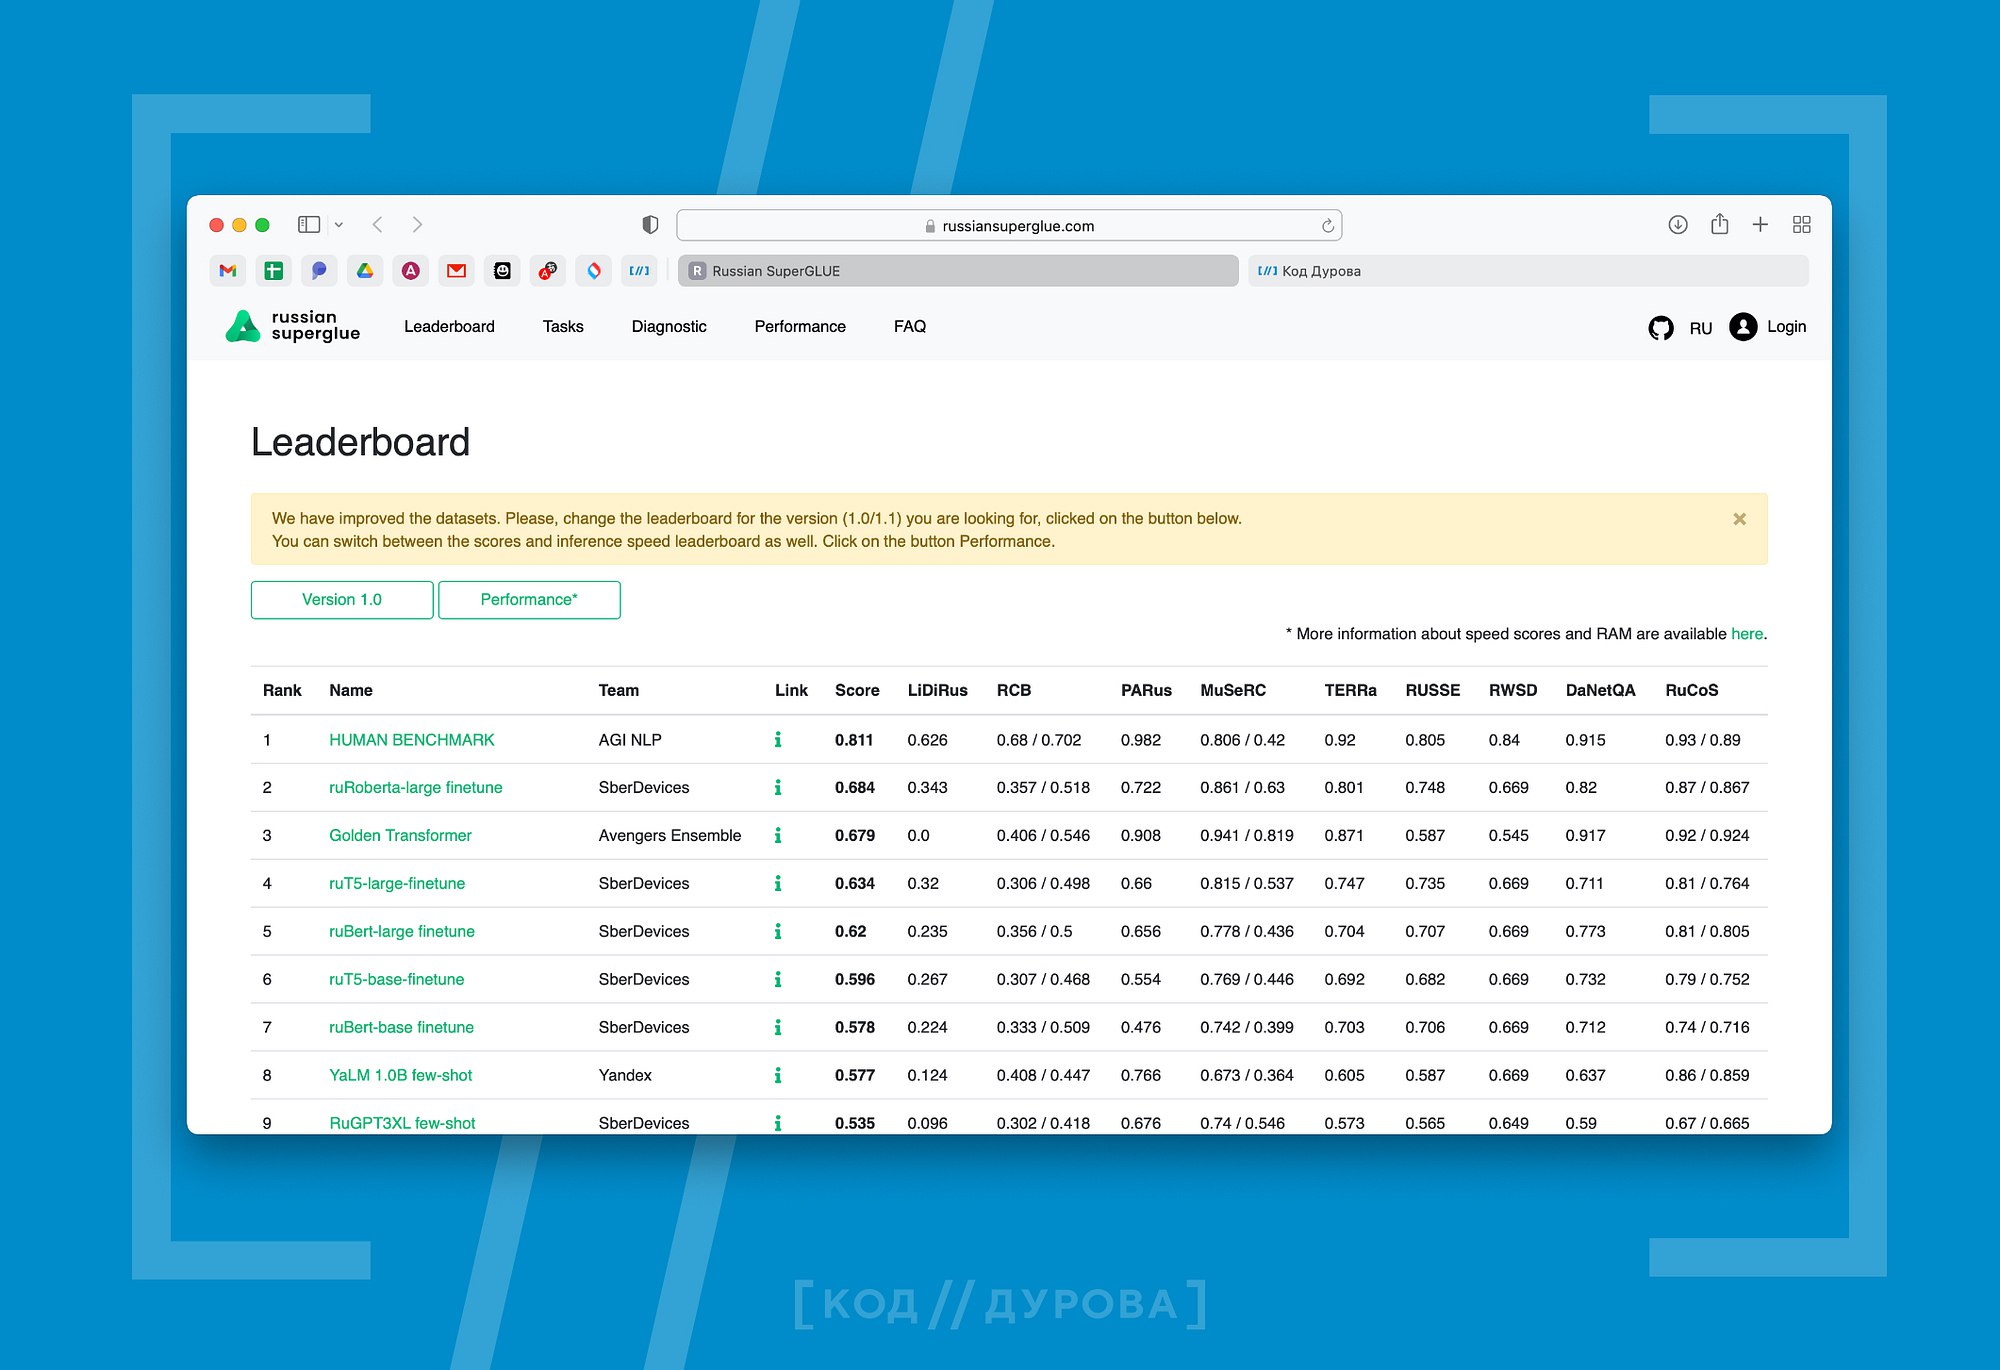2000x1370 pixels.
Task: Open the Tasks menu item
Action: (563, 327)
